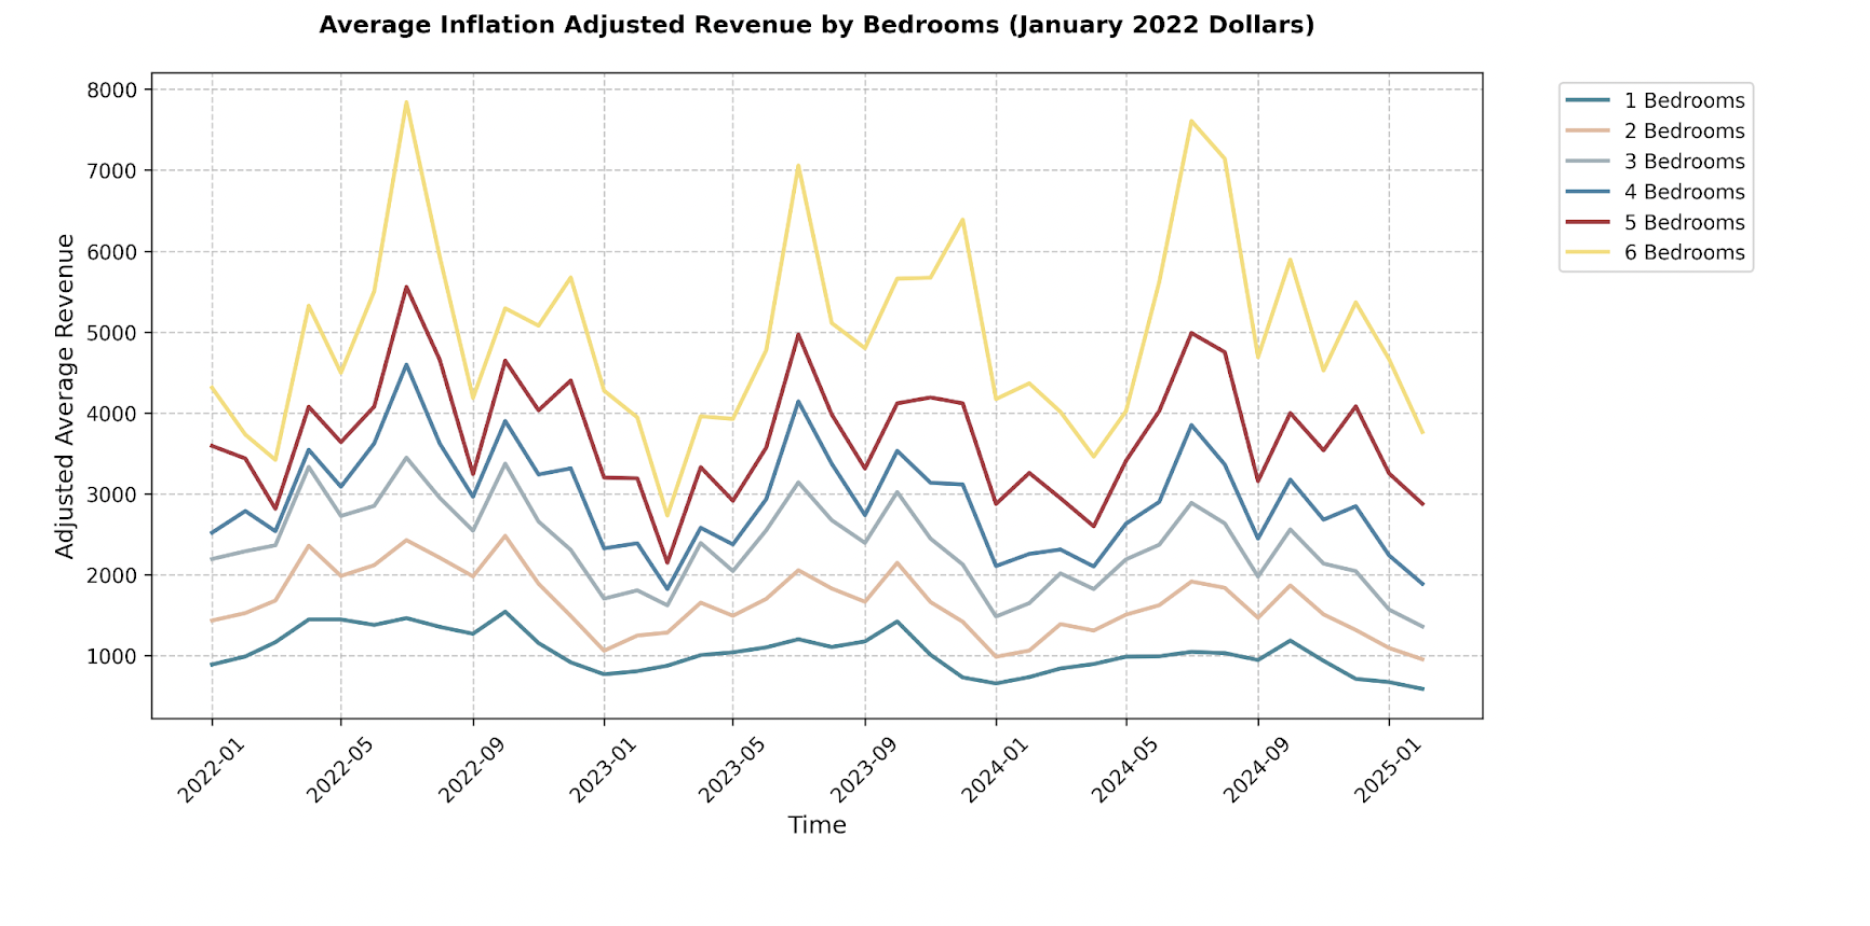Click the "Time" x-axis label
1870x926 pixels.
coord(816,825)
